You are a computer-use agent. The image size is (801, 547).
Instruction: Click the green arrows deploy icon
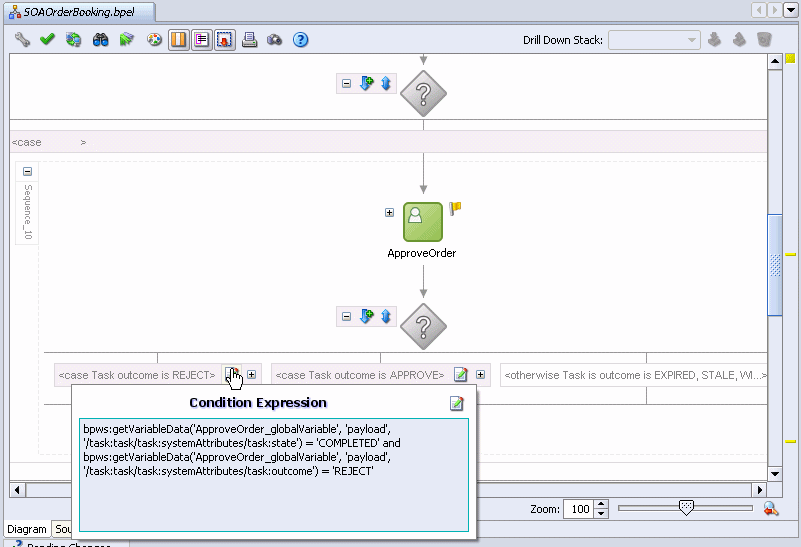pyautogui.click(x=126, y=39)
